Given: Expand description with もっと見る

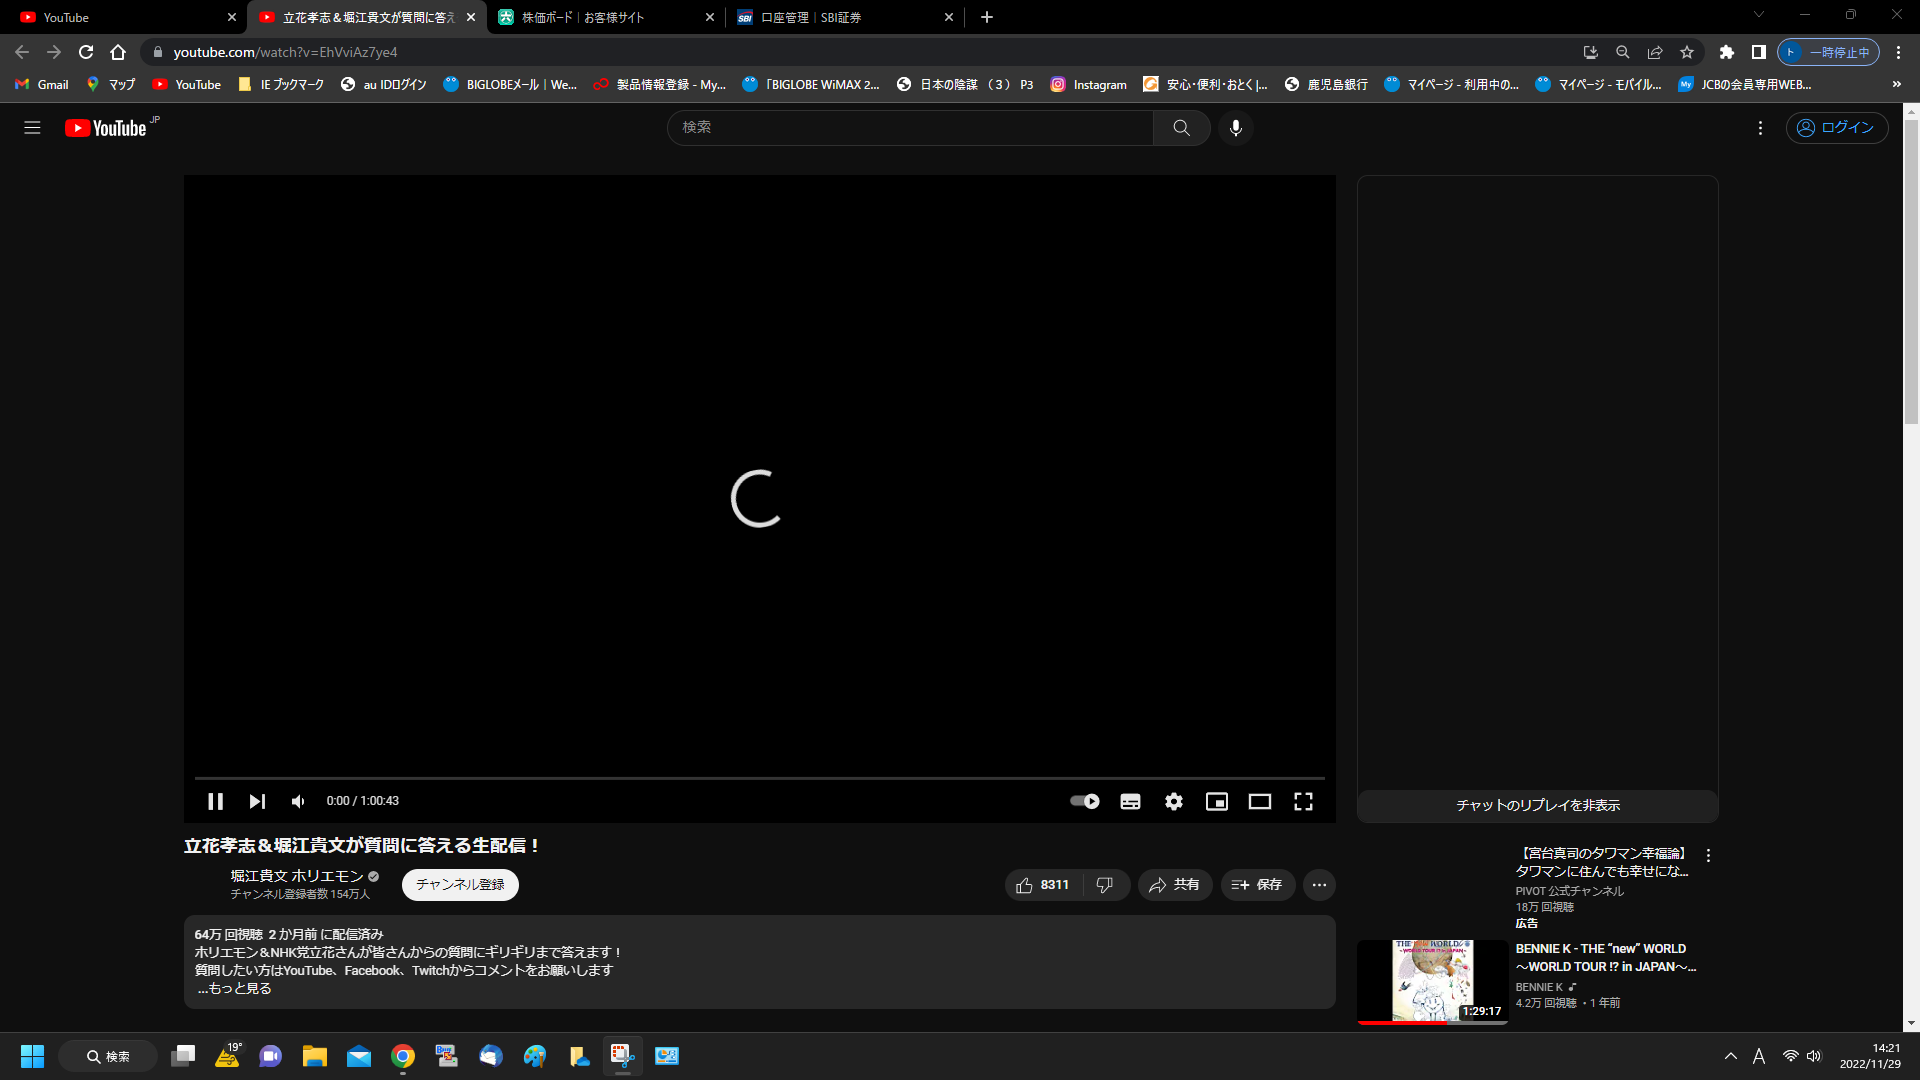Looking at the screenshot, I should pos(235,988).
